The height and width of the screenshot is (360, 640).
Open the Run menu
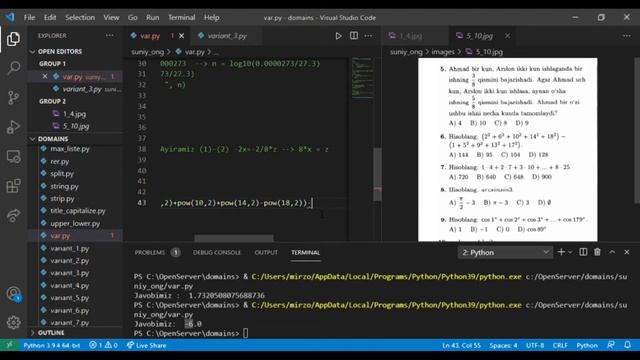point(153,18)
